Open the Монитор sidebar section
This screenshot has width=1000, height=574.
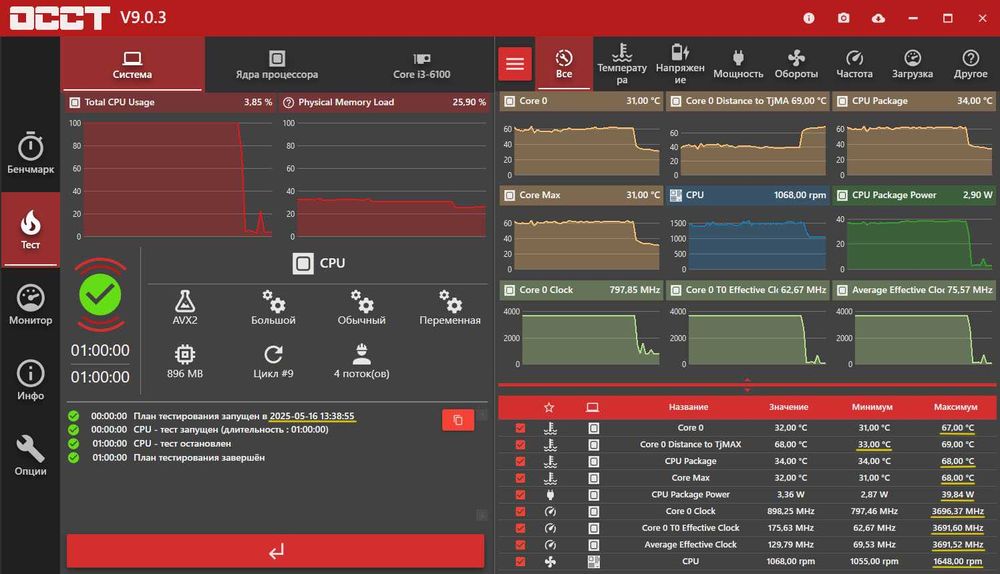(30, 305)
